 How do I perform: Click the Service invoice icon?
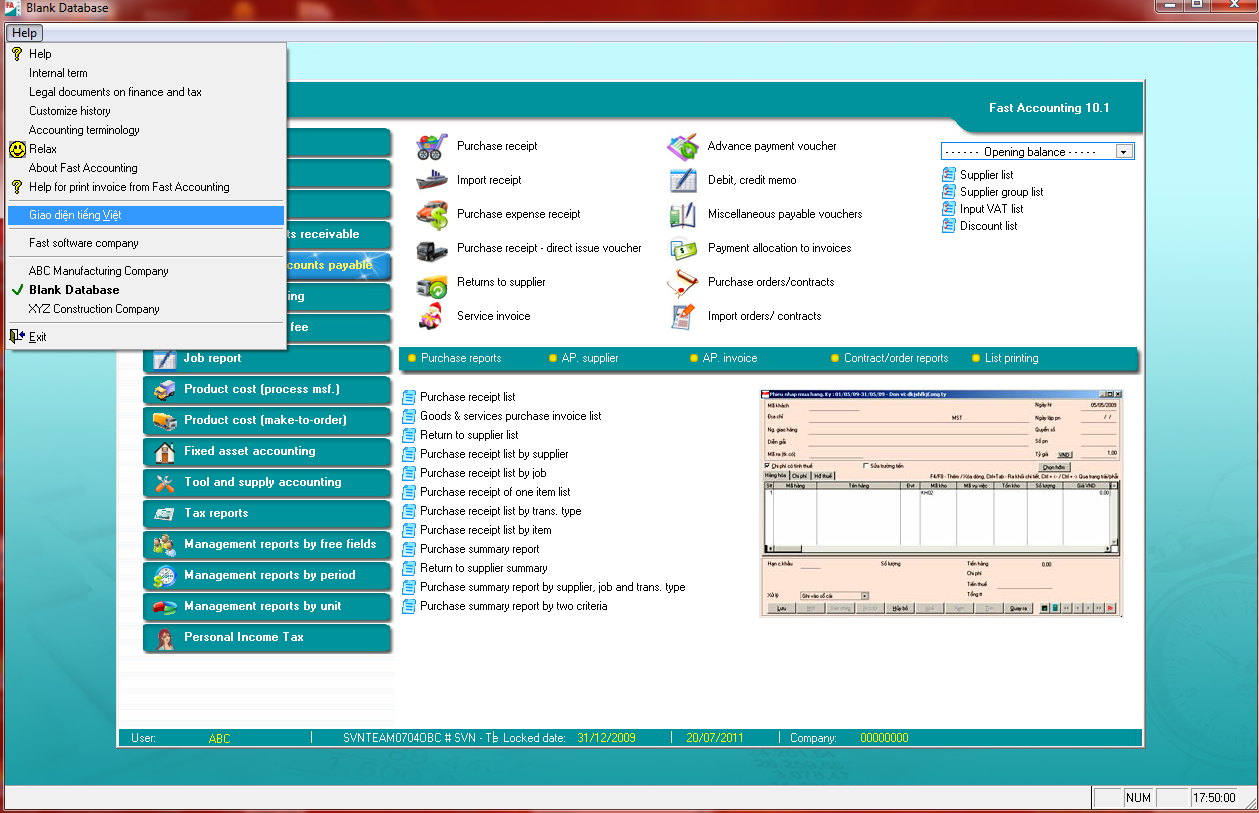tap(432, 316)
